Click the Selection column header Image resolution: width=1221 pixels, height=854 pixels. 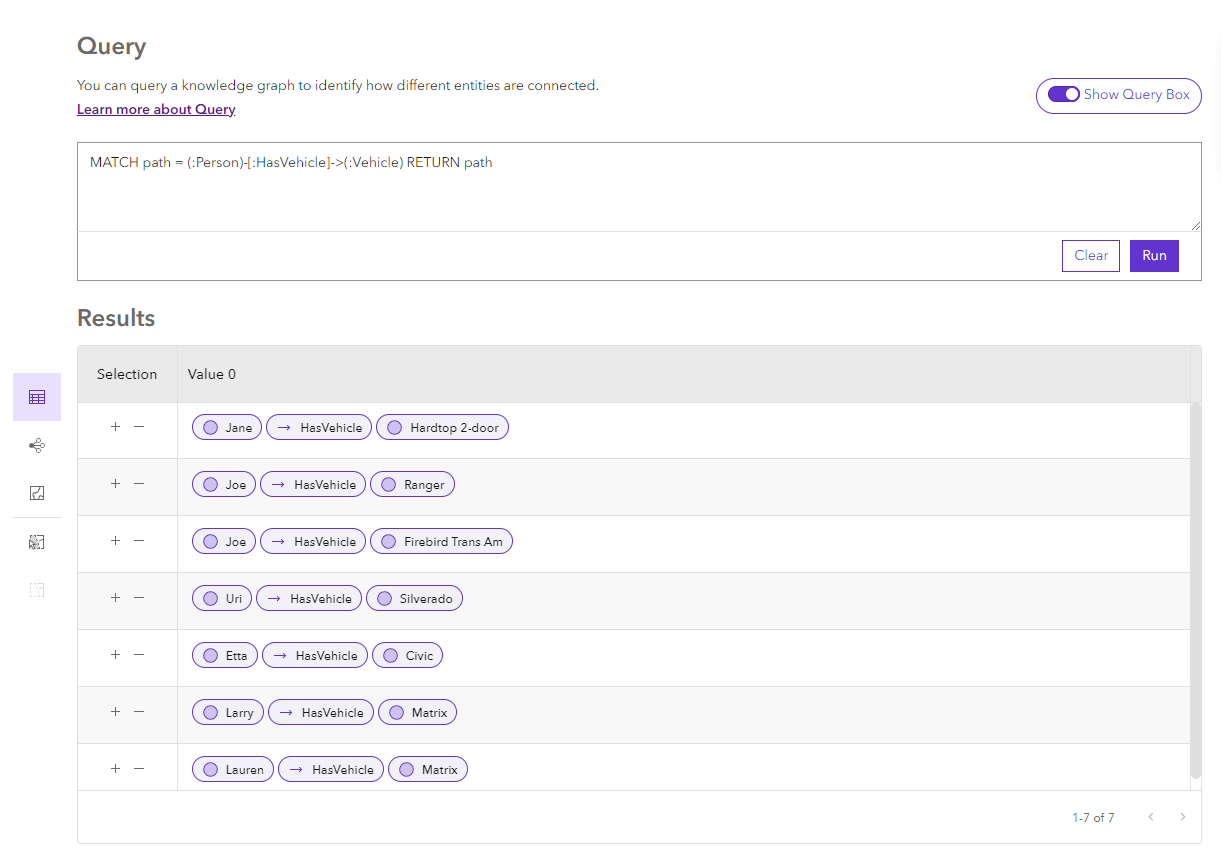(x=127, y=374)
